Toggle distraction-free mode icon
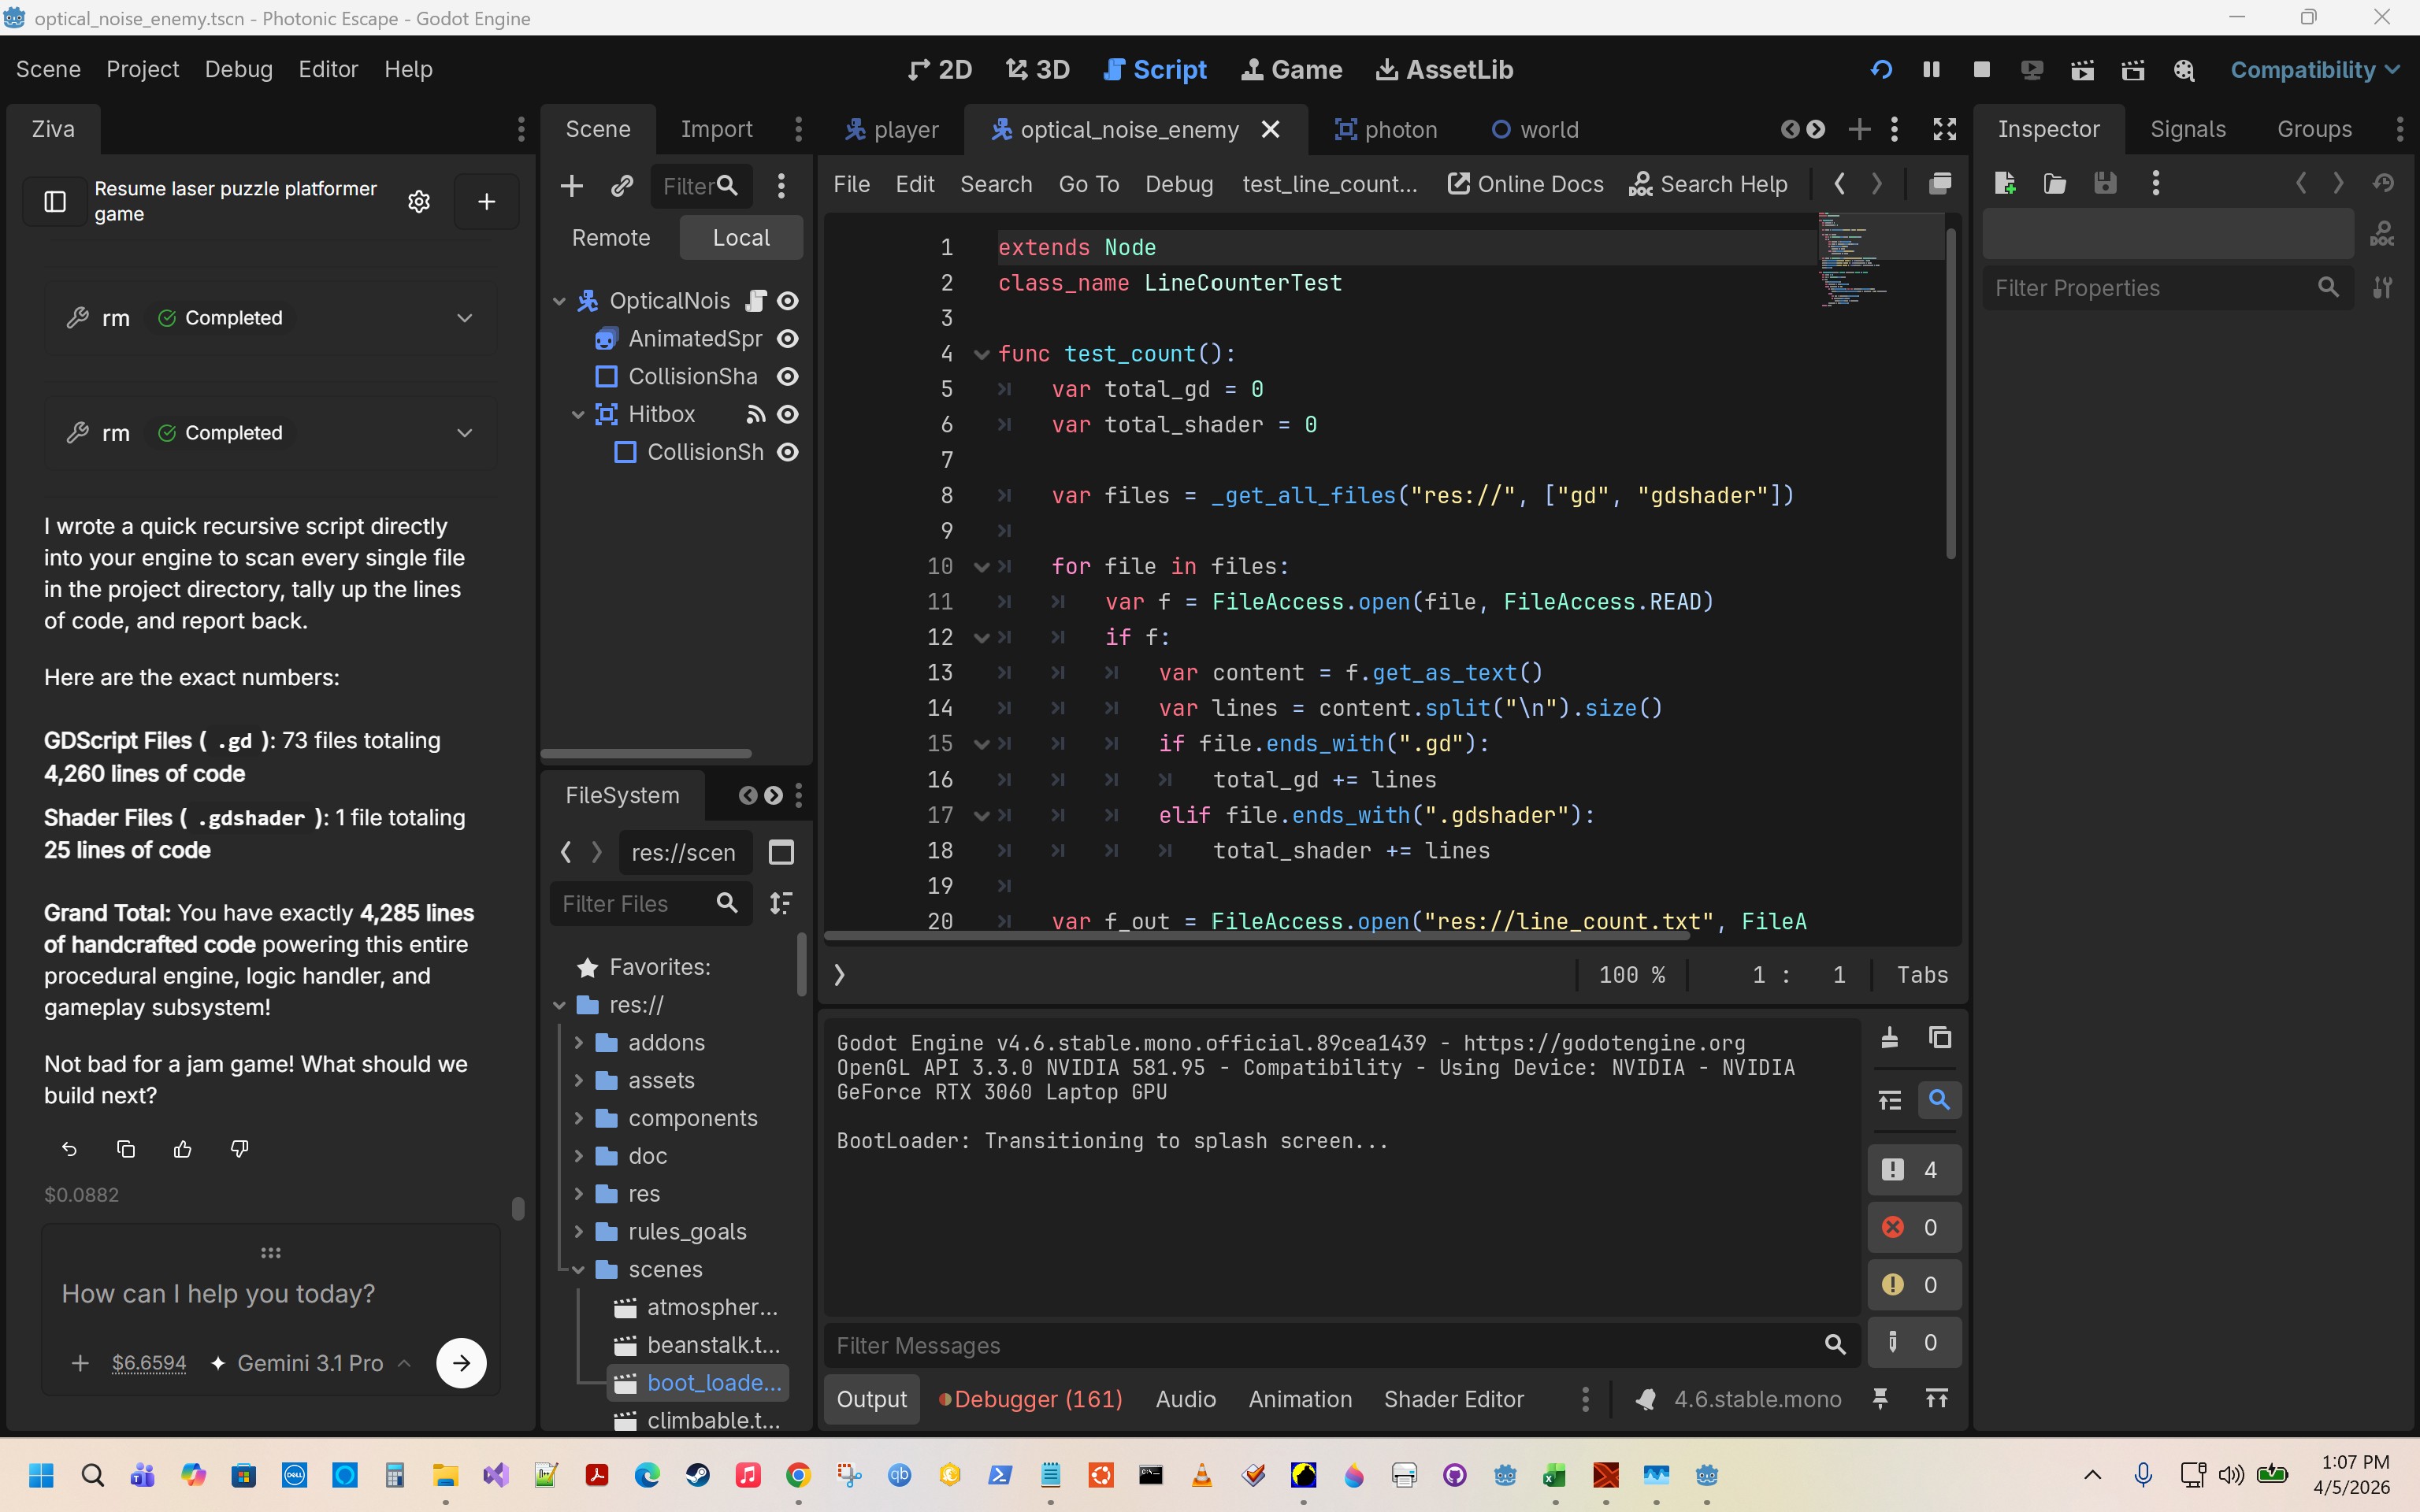 click(1944, 129)
